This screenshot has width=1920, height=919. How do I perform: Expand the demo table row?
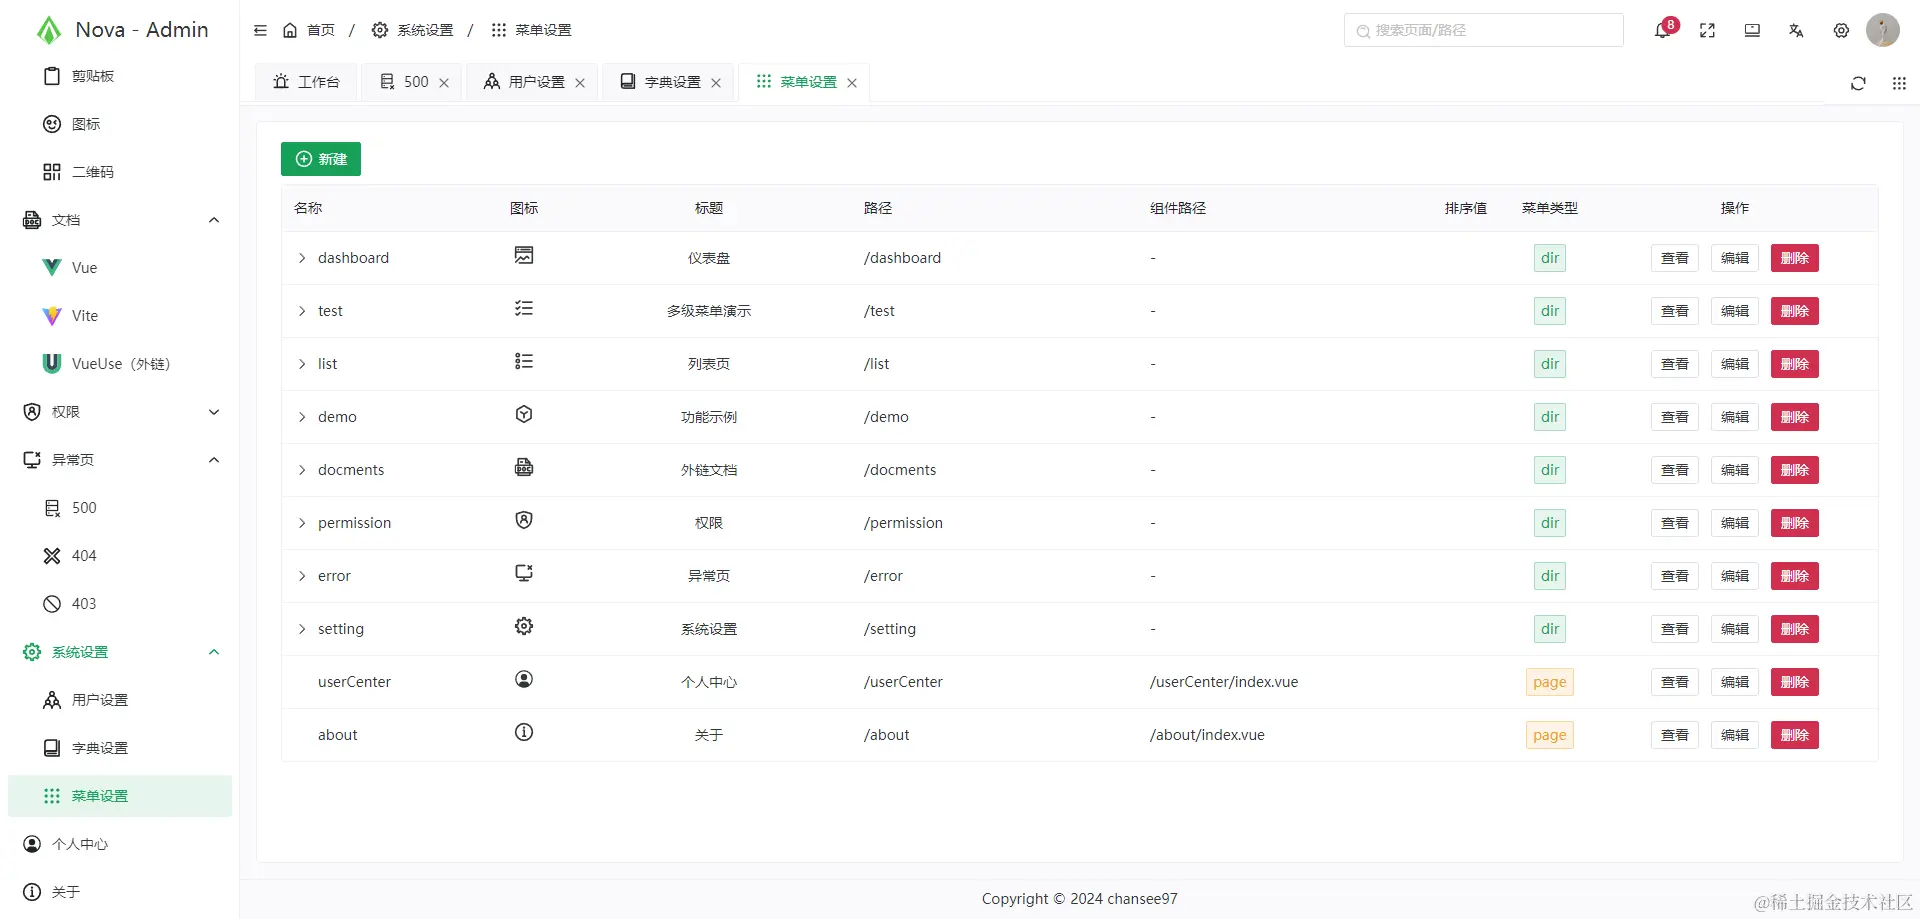[302, 417]
